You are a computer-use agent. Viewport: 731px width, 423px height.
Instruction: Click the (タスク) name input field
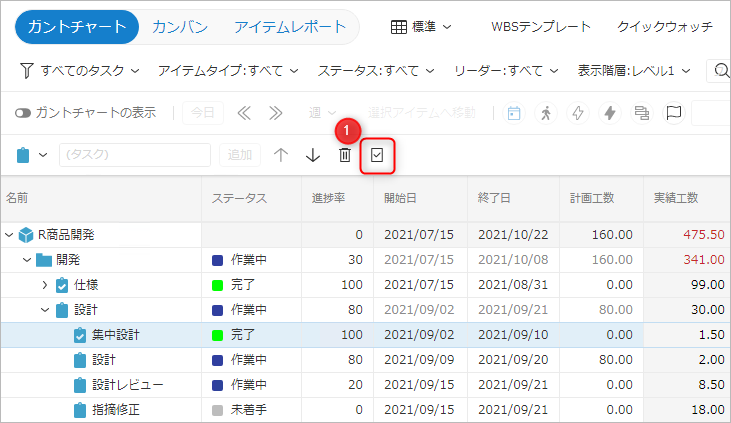pos(134,155)
